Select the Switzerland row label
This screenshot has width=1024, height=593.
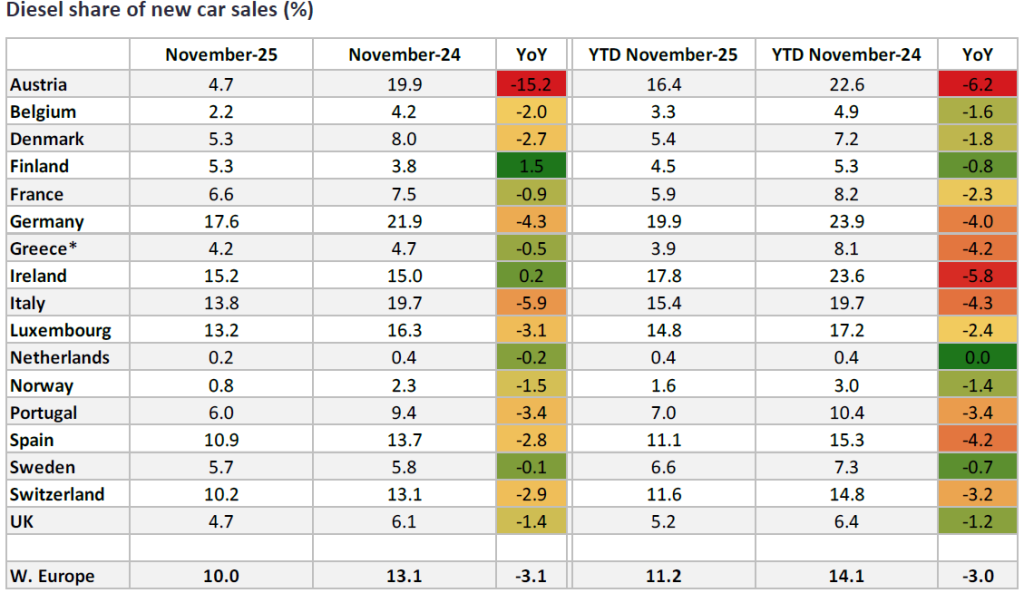tap(55, 494)
